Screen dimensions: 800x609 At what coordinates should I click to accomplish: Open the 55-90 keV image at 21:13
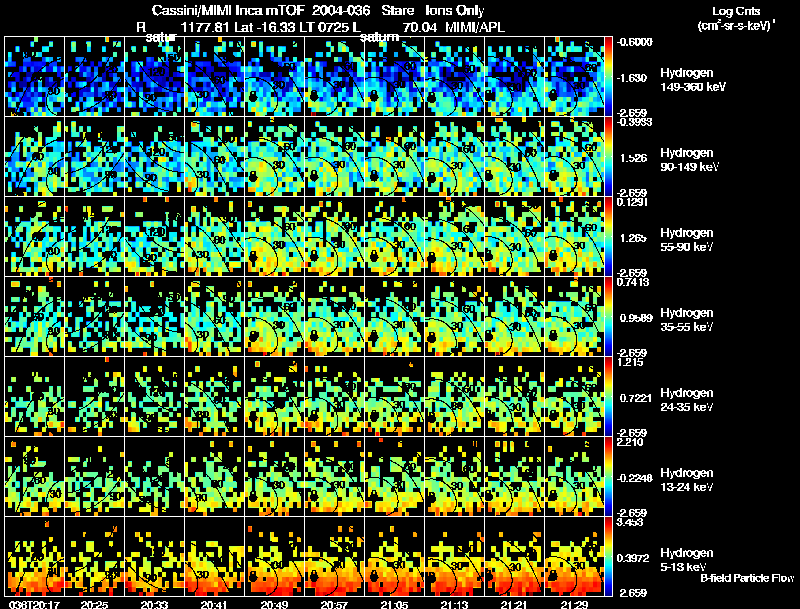pyautogui.click(x=455, y=237)
